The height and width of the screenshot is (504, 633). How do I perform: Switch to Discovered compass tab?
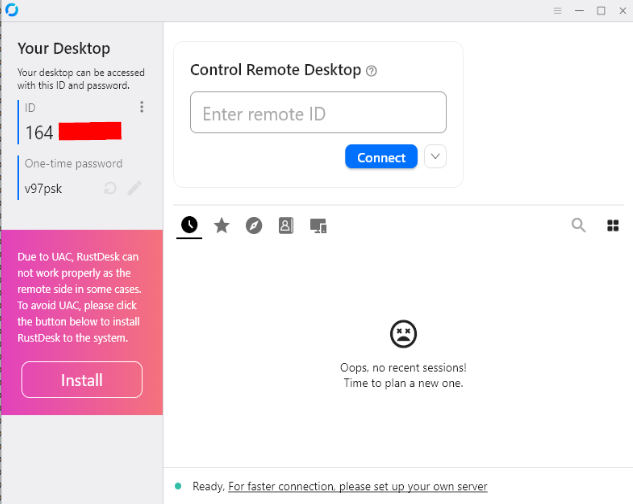(x=254, y=225)
